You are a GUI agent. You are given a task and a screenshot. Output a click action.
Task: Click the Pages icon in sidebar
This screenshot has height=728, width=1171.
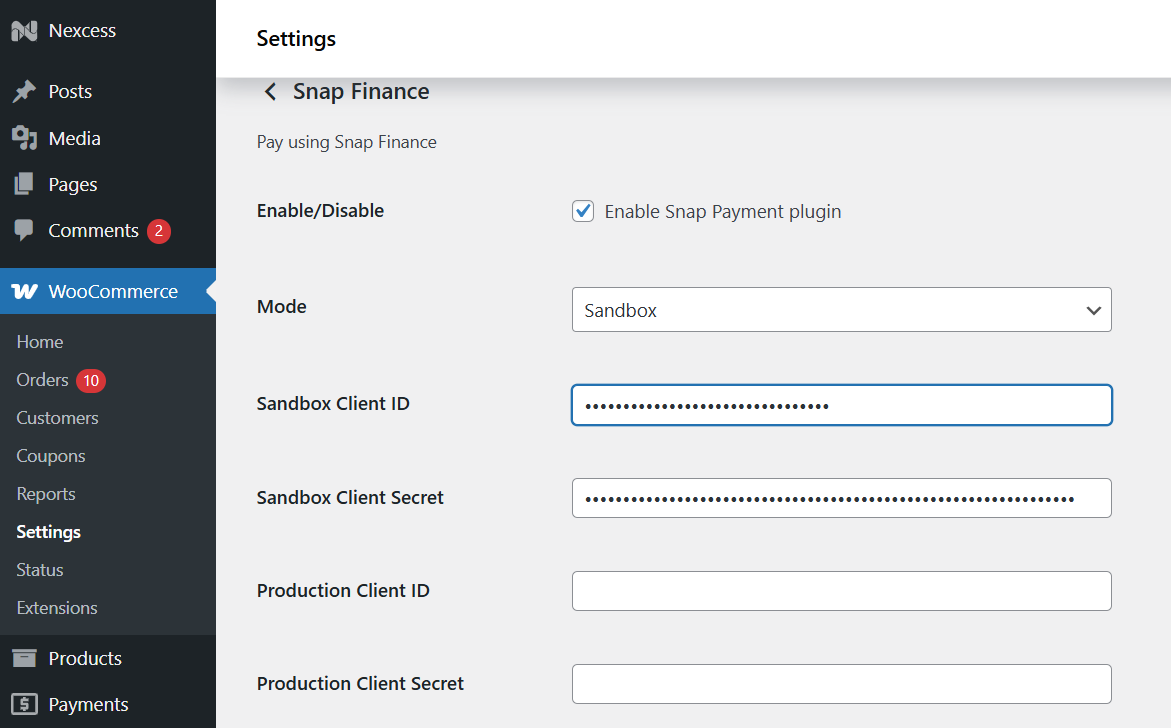point(24,184)
